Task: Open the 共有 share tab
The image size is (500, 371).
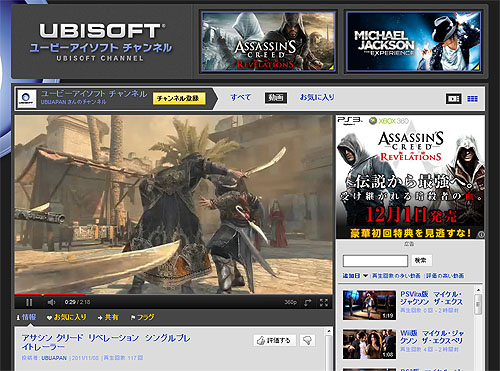Action: tap(108, 317)
